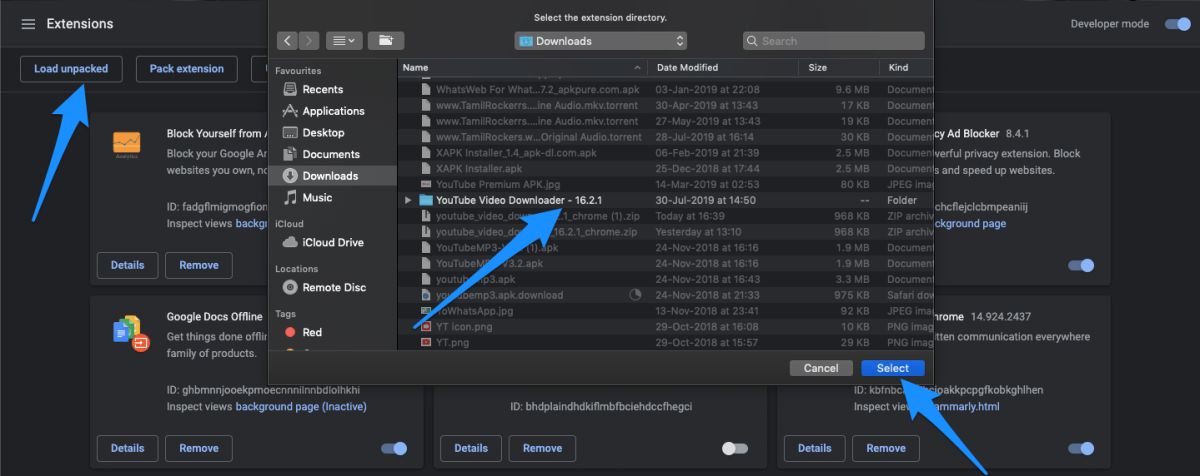Select the apk dated 24-Nov-2018 at 16:43

pos(666,279)
